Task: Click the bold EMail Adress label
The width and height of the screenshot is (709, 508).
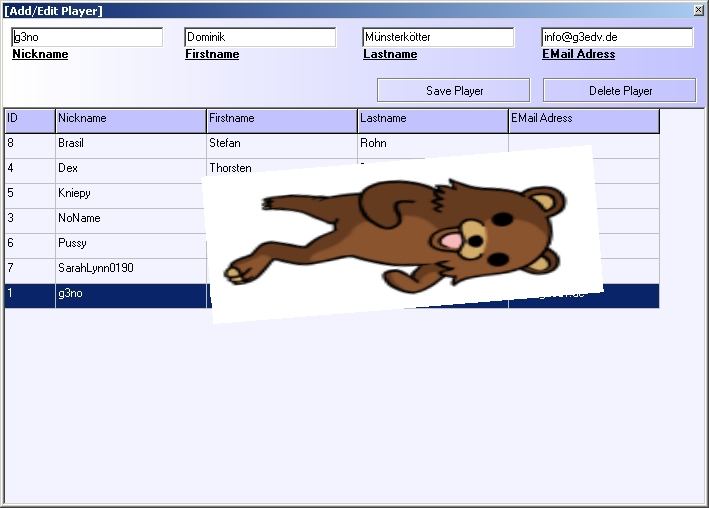Action: [579, 54]
